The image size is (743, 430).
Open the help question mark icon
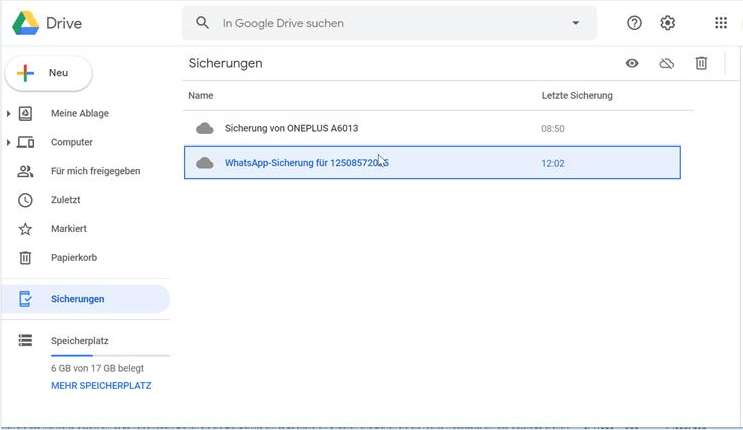point(634,23)
